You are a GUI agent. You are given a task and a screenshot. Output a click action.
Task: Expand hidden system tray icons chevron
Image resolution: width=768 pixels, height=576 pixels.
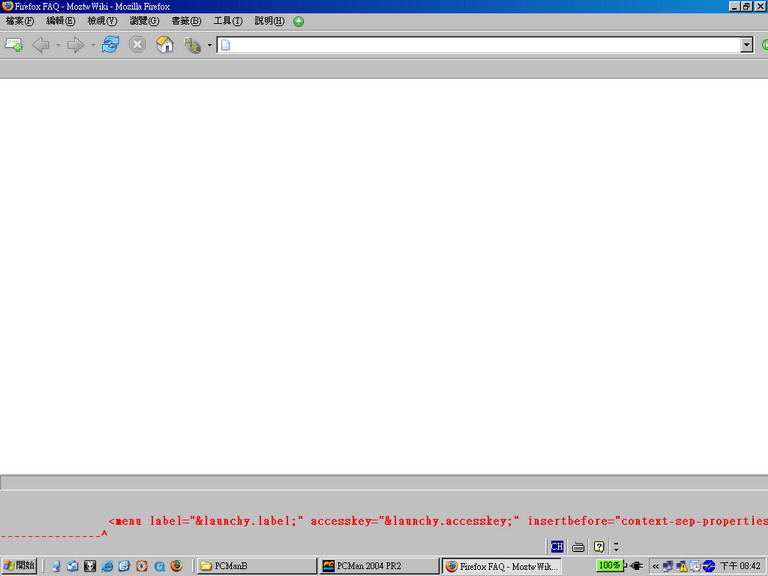[x=656, y=565]
